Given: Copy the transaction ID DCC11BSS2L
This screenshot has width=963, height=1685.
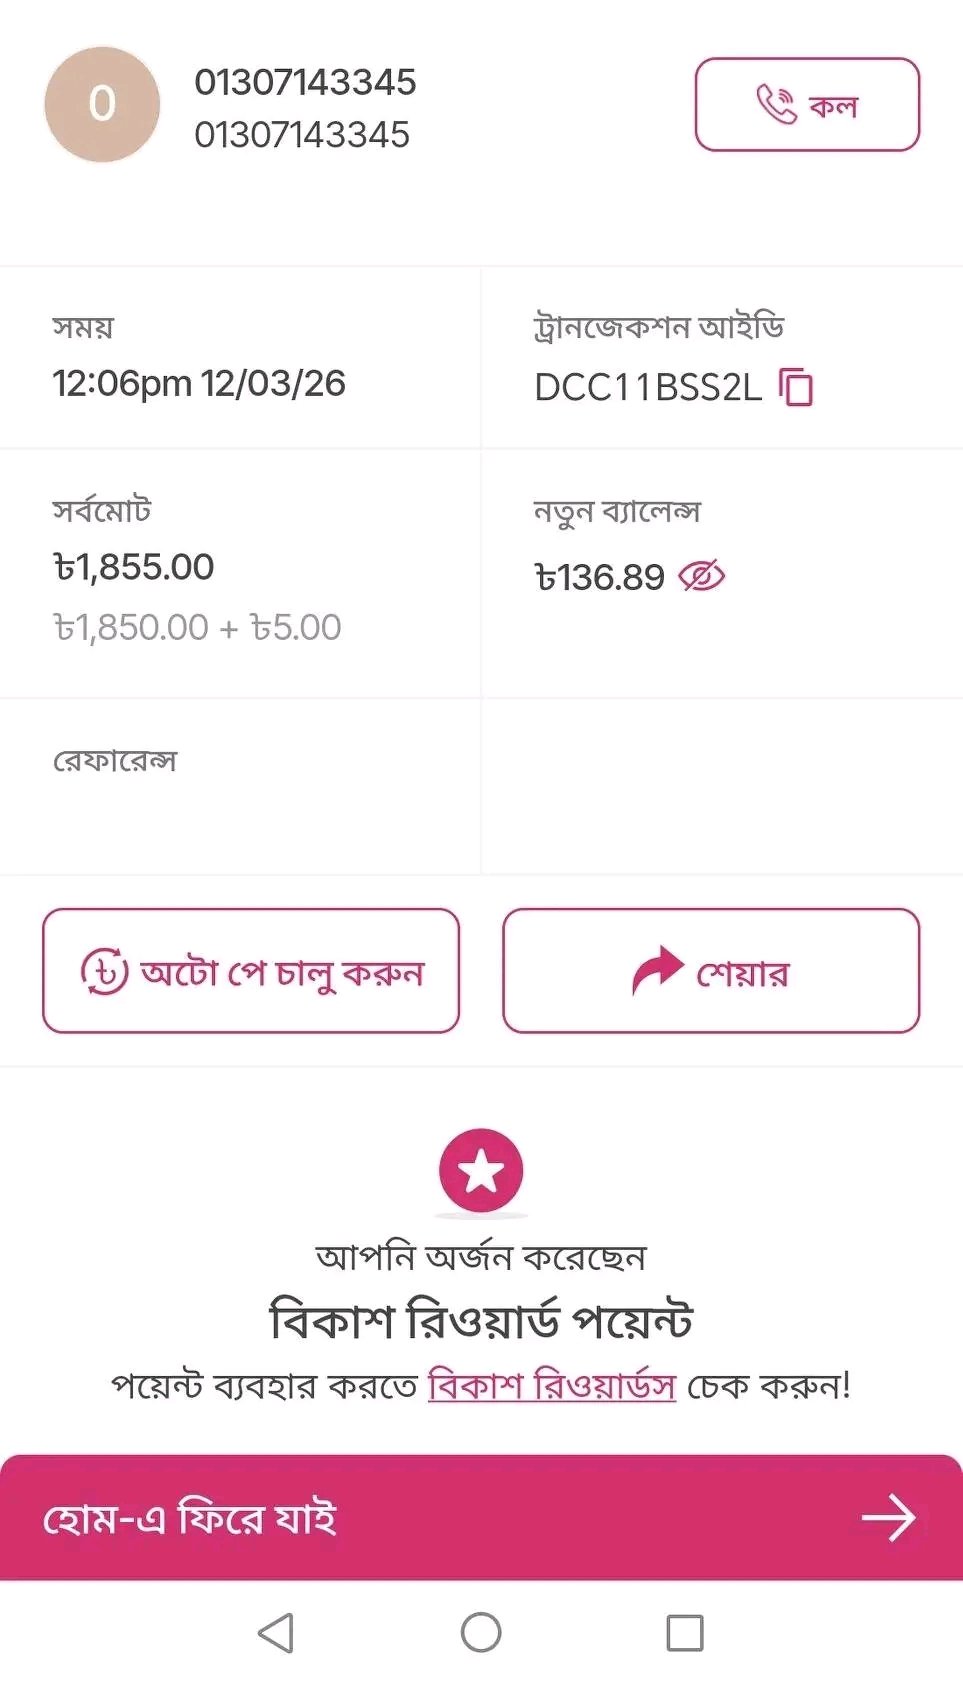Looking at the screenshot, I should click(x=796, y=387).
